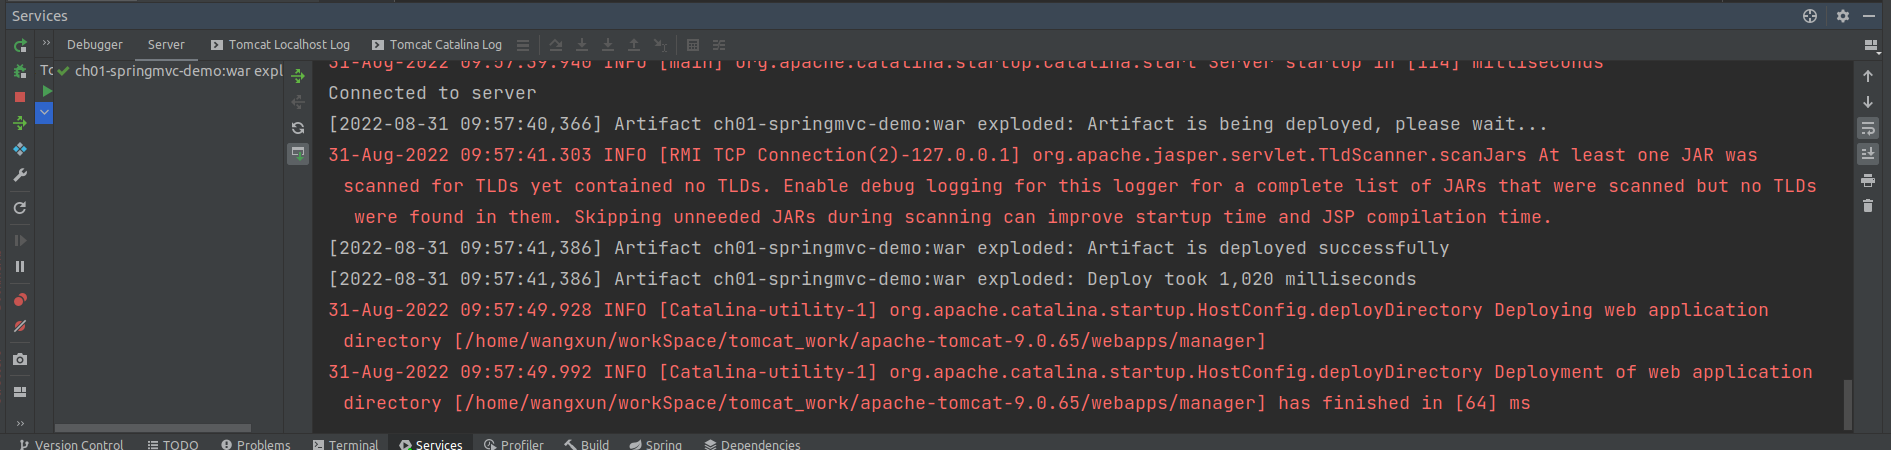This screenshot has height=450, width=1891.
Task: Switch to the Debugger tab
Action: pos(94,45)
